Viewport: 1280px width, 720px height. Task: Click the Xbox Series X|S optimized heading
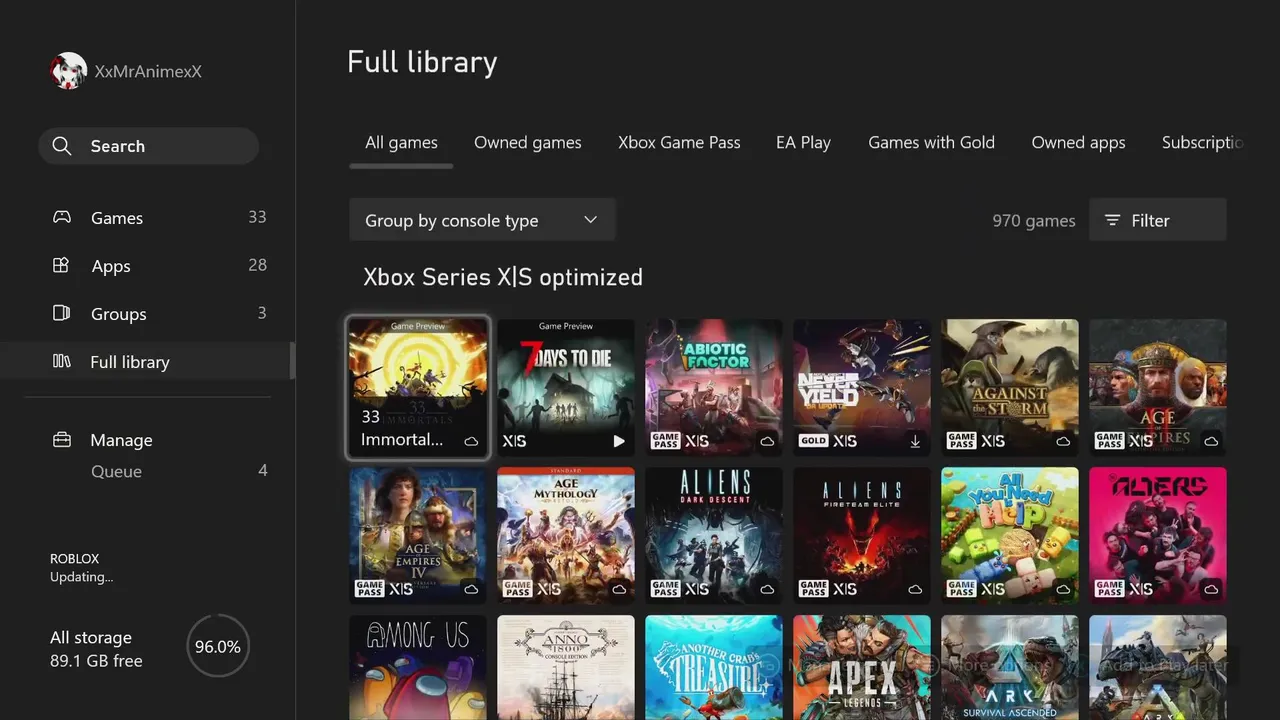coord(503,277)
